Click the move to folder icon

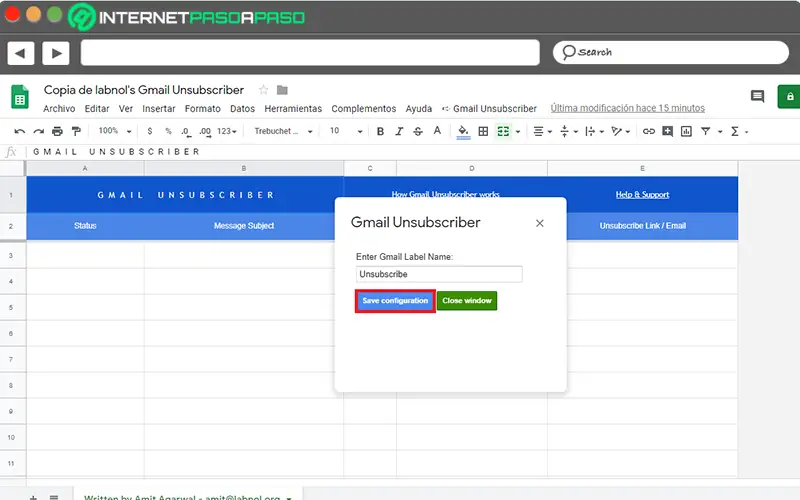[282, 90]
